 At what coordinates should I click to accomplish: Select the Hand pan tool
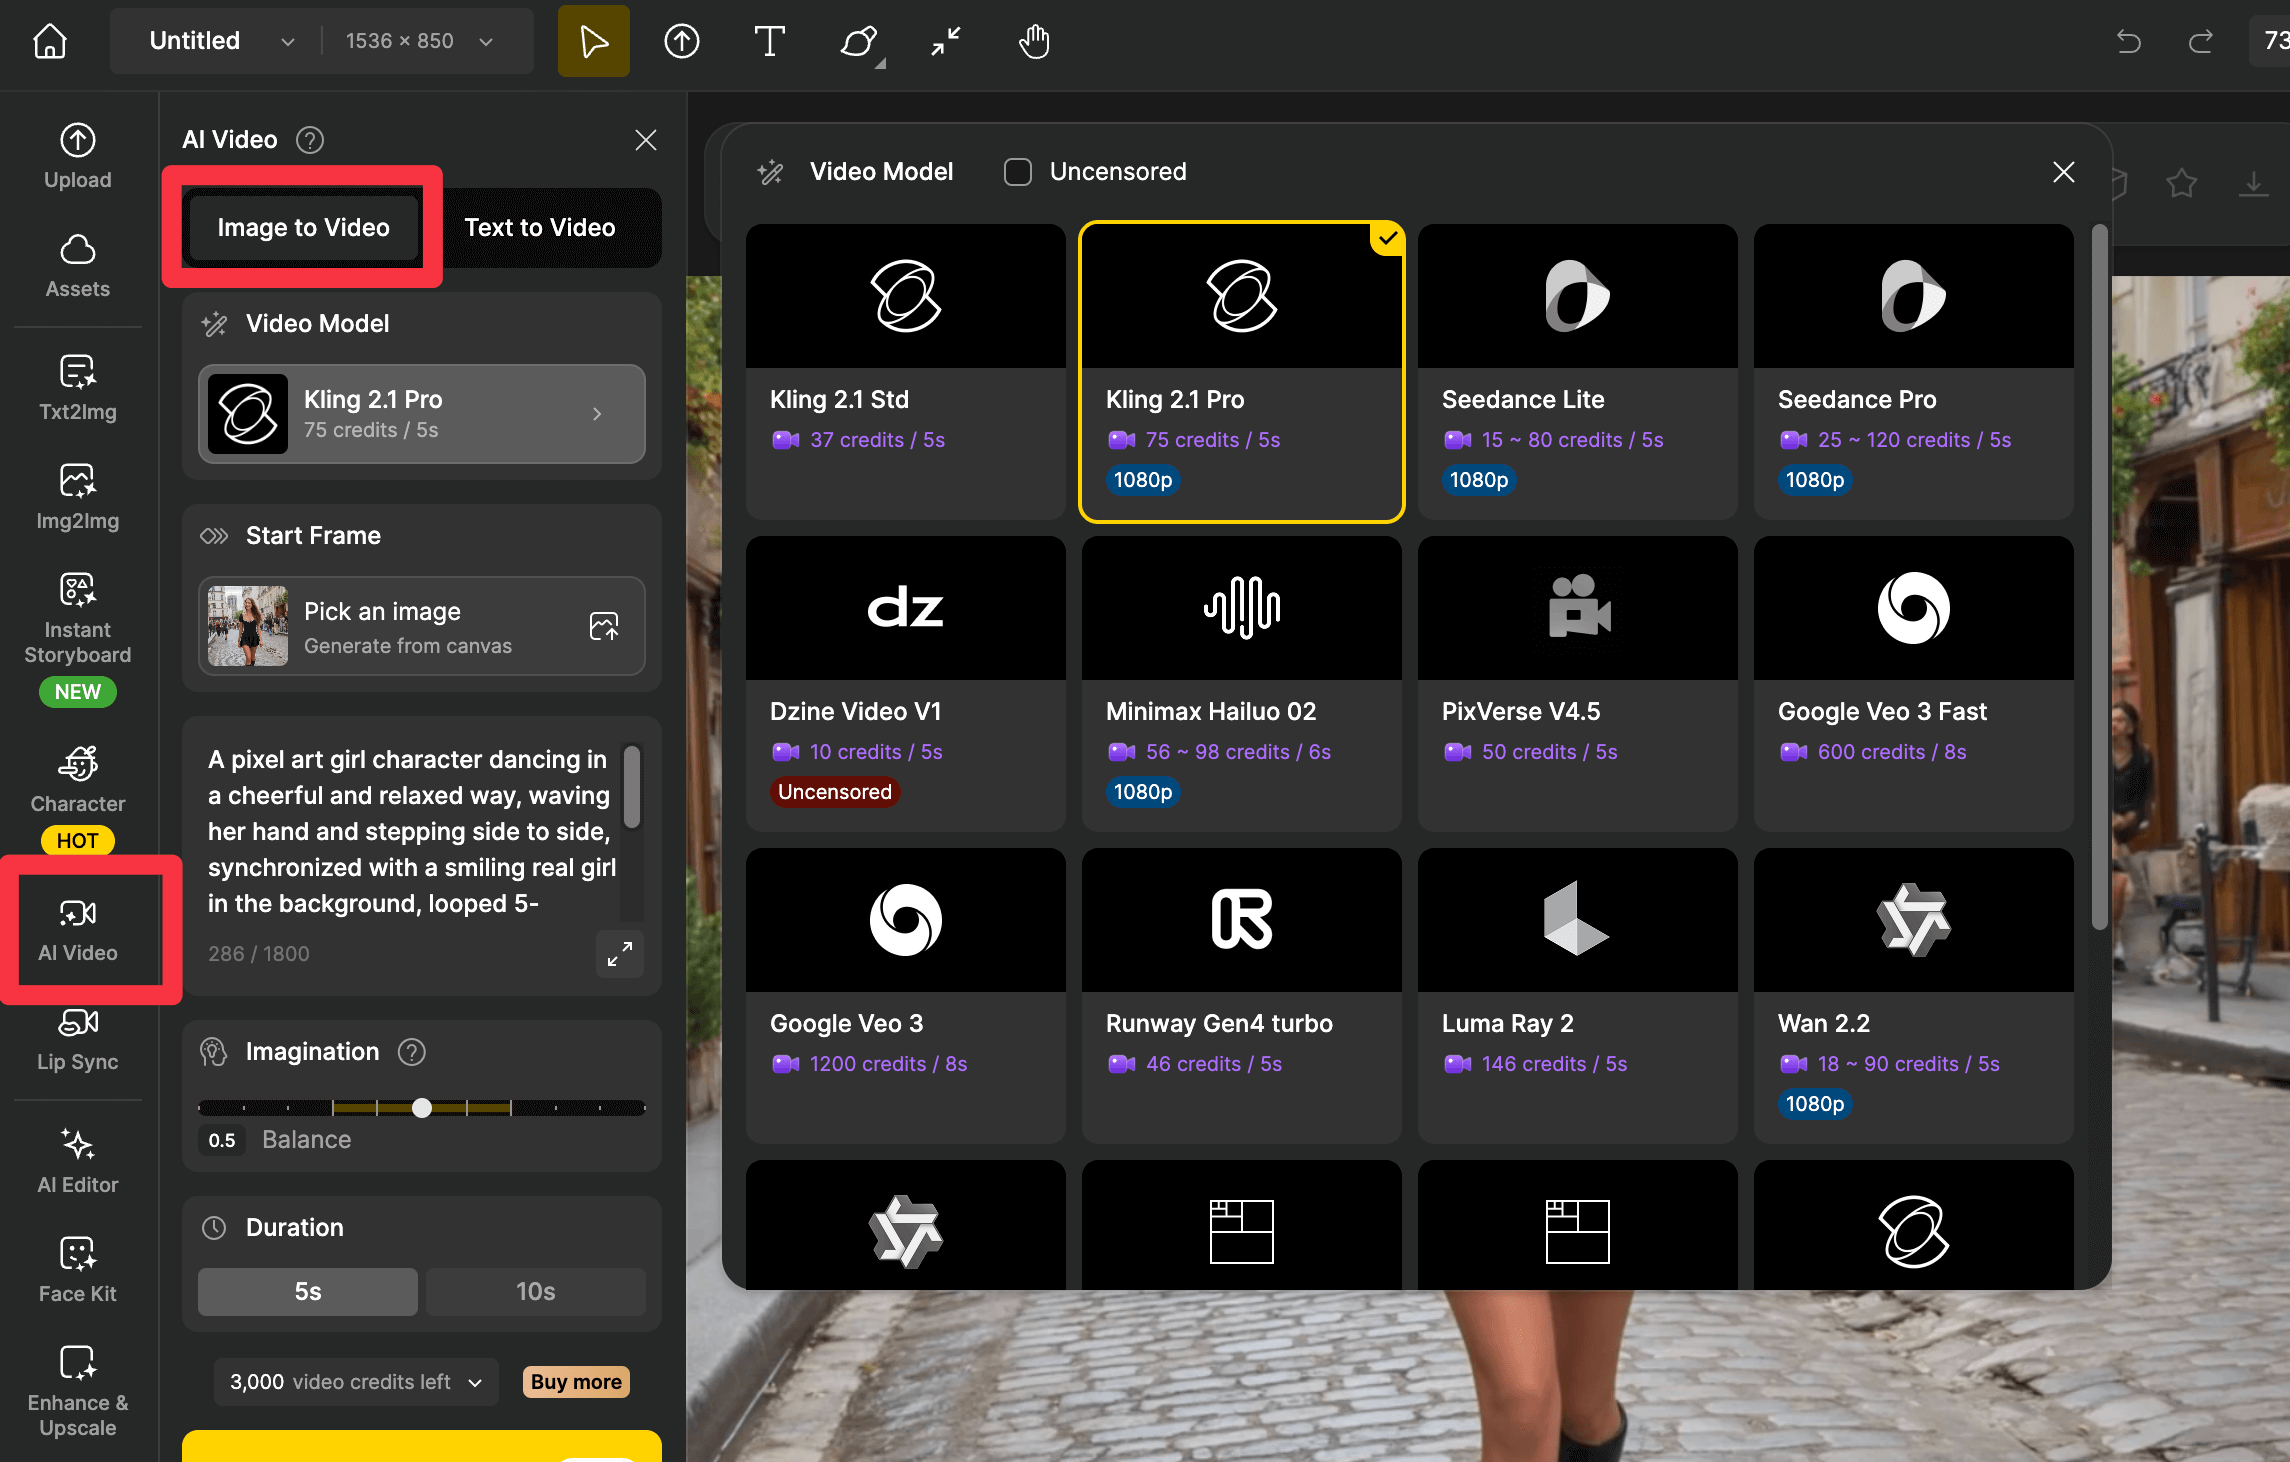tap(1033, 42)
